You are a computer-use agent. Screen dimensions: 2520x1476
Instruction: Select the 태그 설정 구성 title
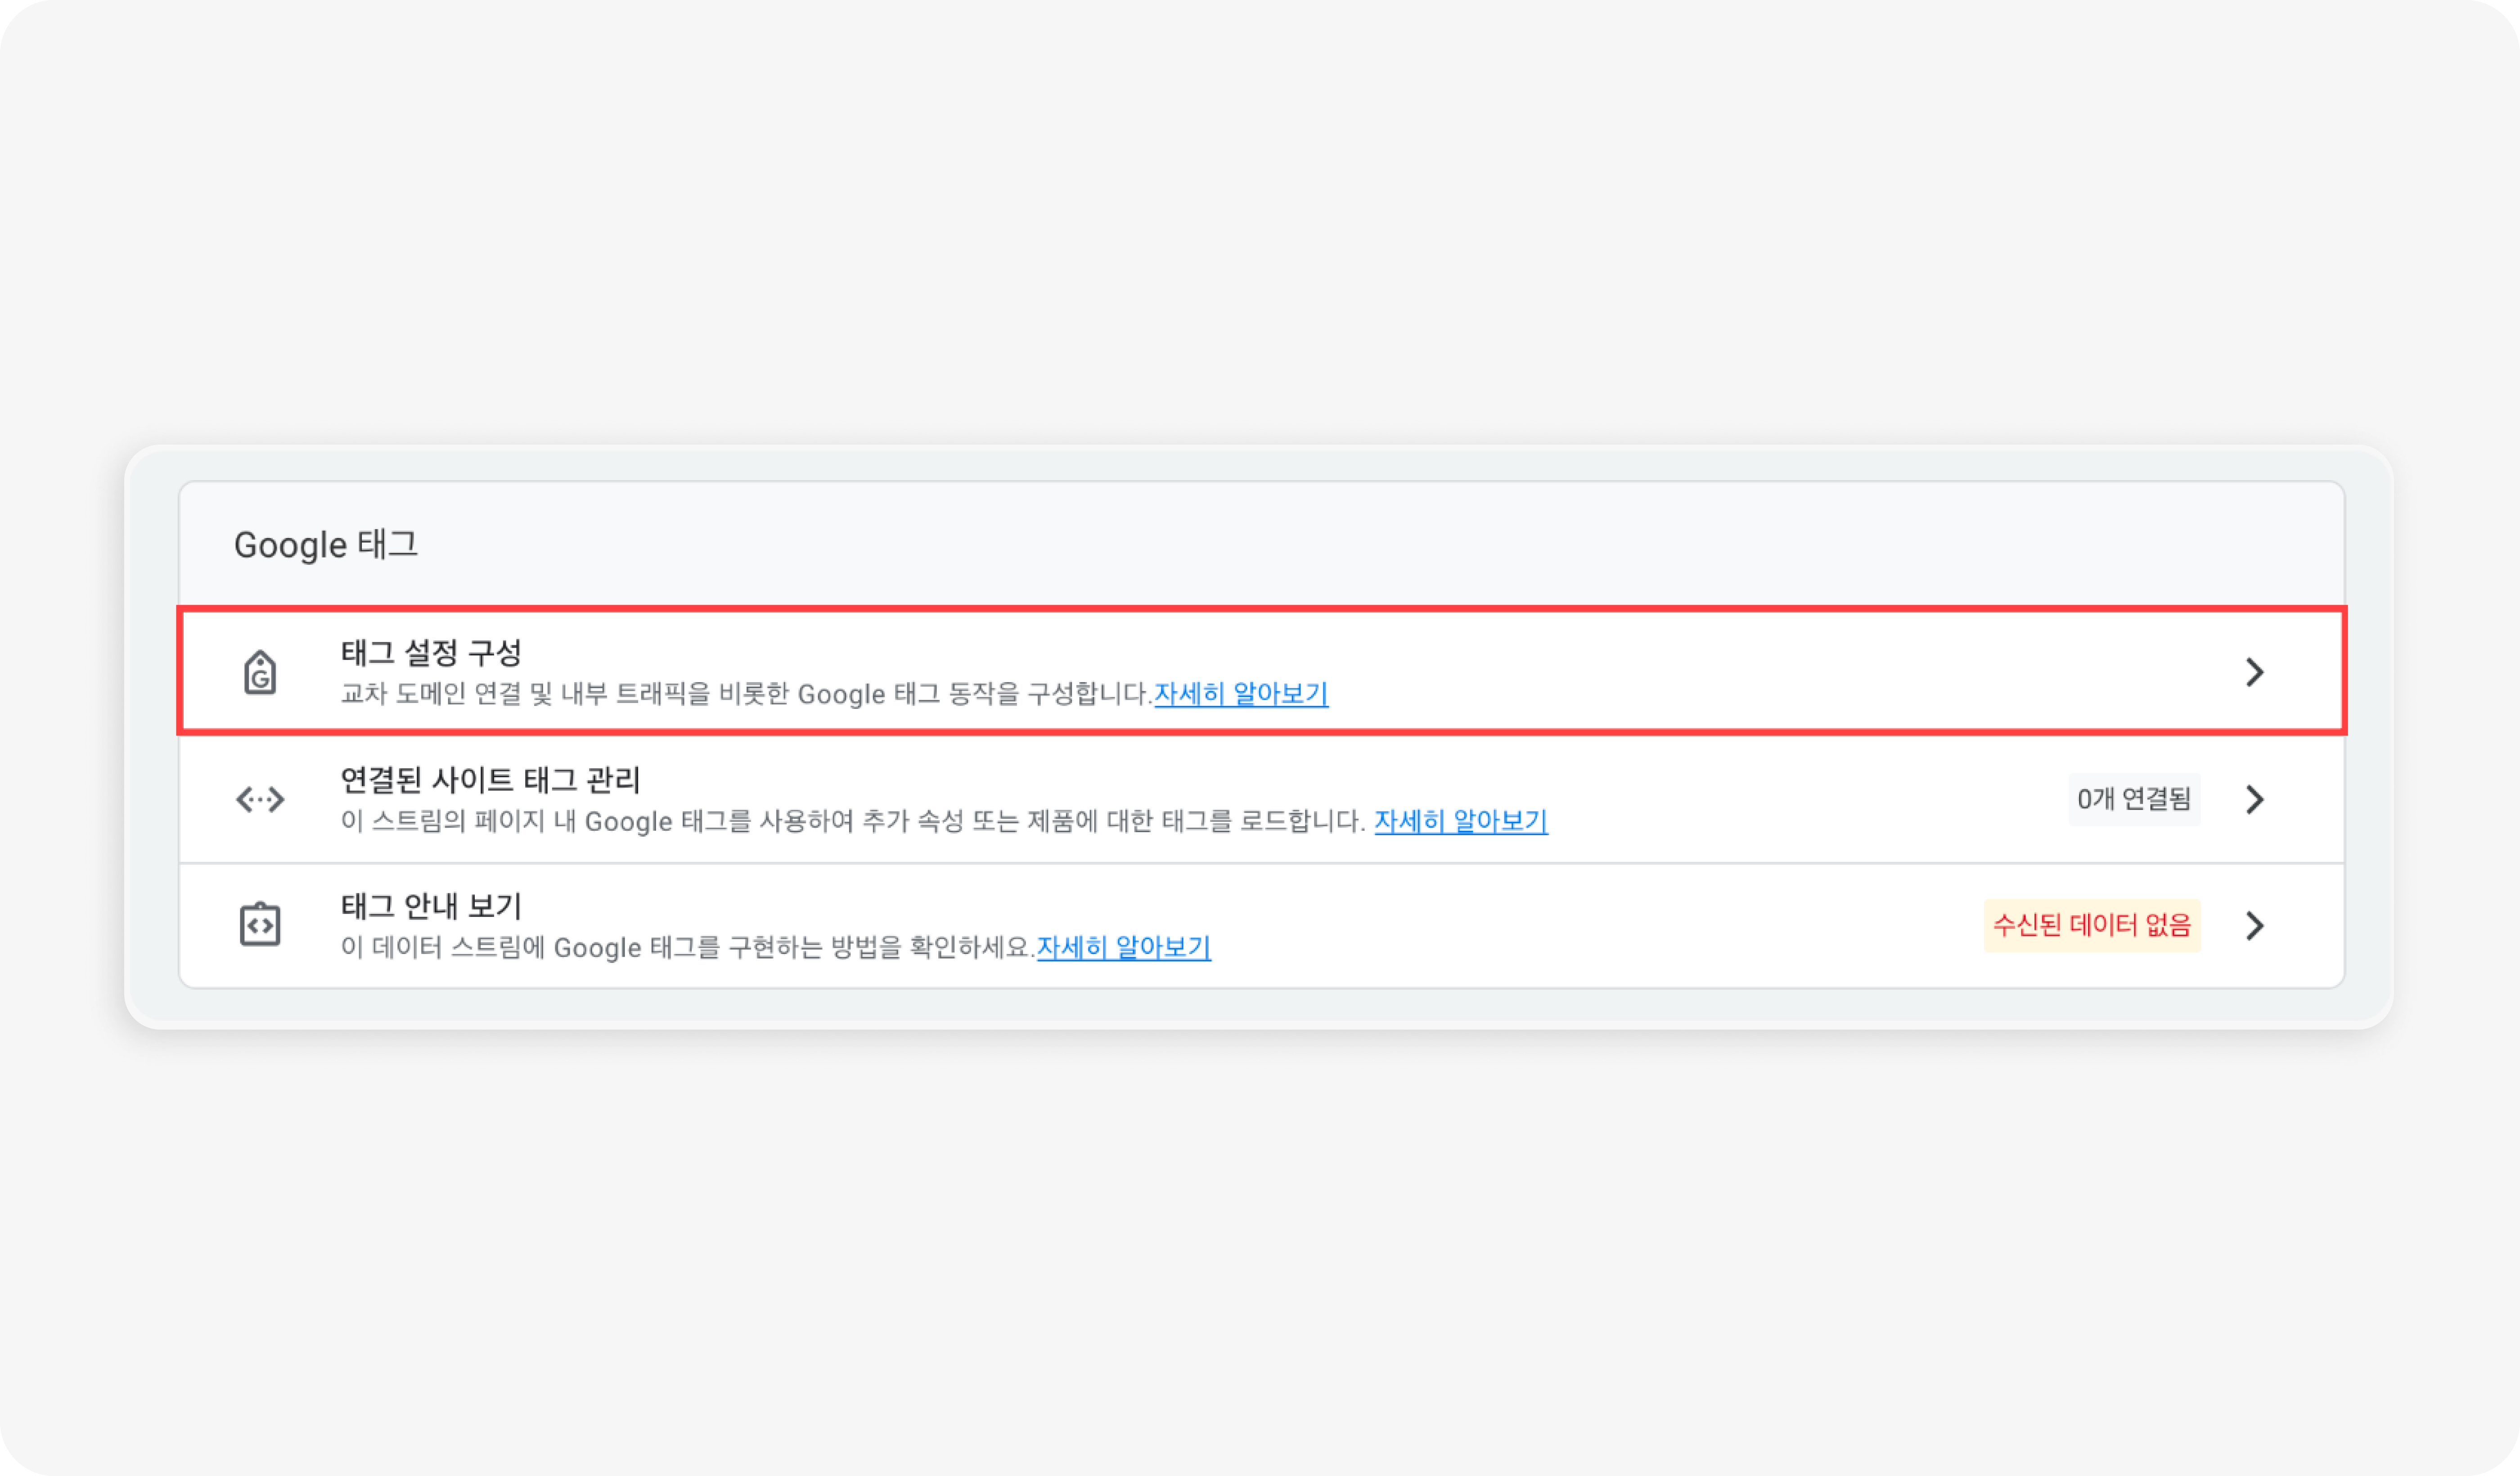tap(431, 653)
